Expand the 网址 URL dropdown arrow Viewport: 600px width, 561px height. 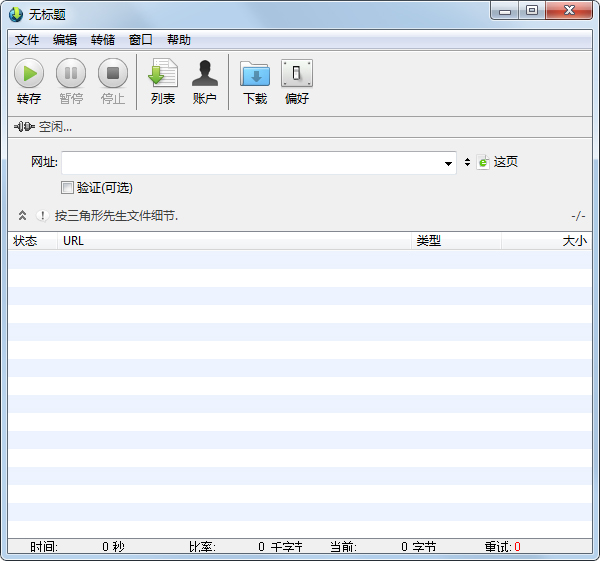pyautogui.click(x=449, y=163)
